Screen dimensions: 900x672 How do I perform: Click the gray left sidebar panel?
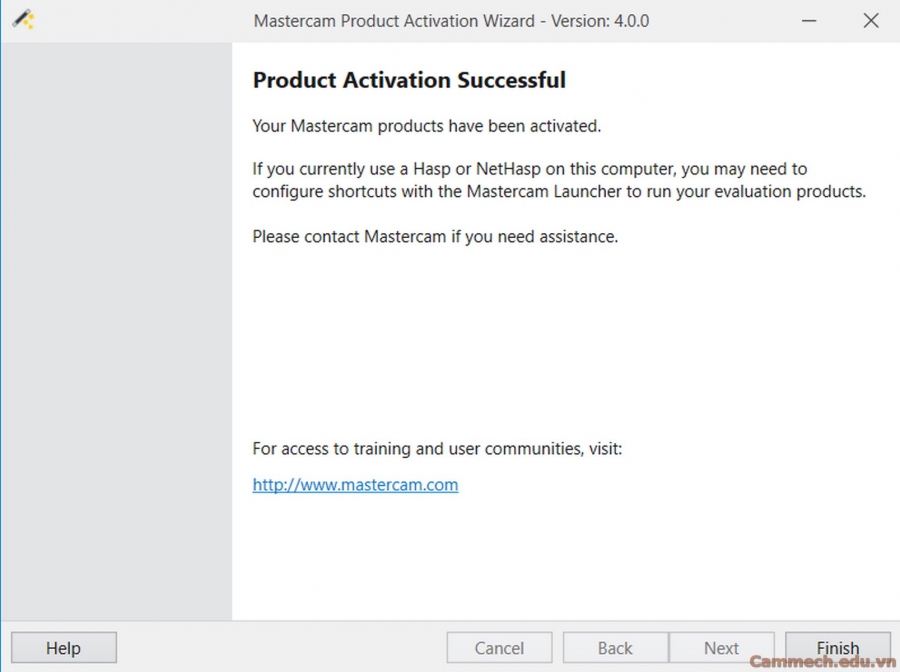116,330
